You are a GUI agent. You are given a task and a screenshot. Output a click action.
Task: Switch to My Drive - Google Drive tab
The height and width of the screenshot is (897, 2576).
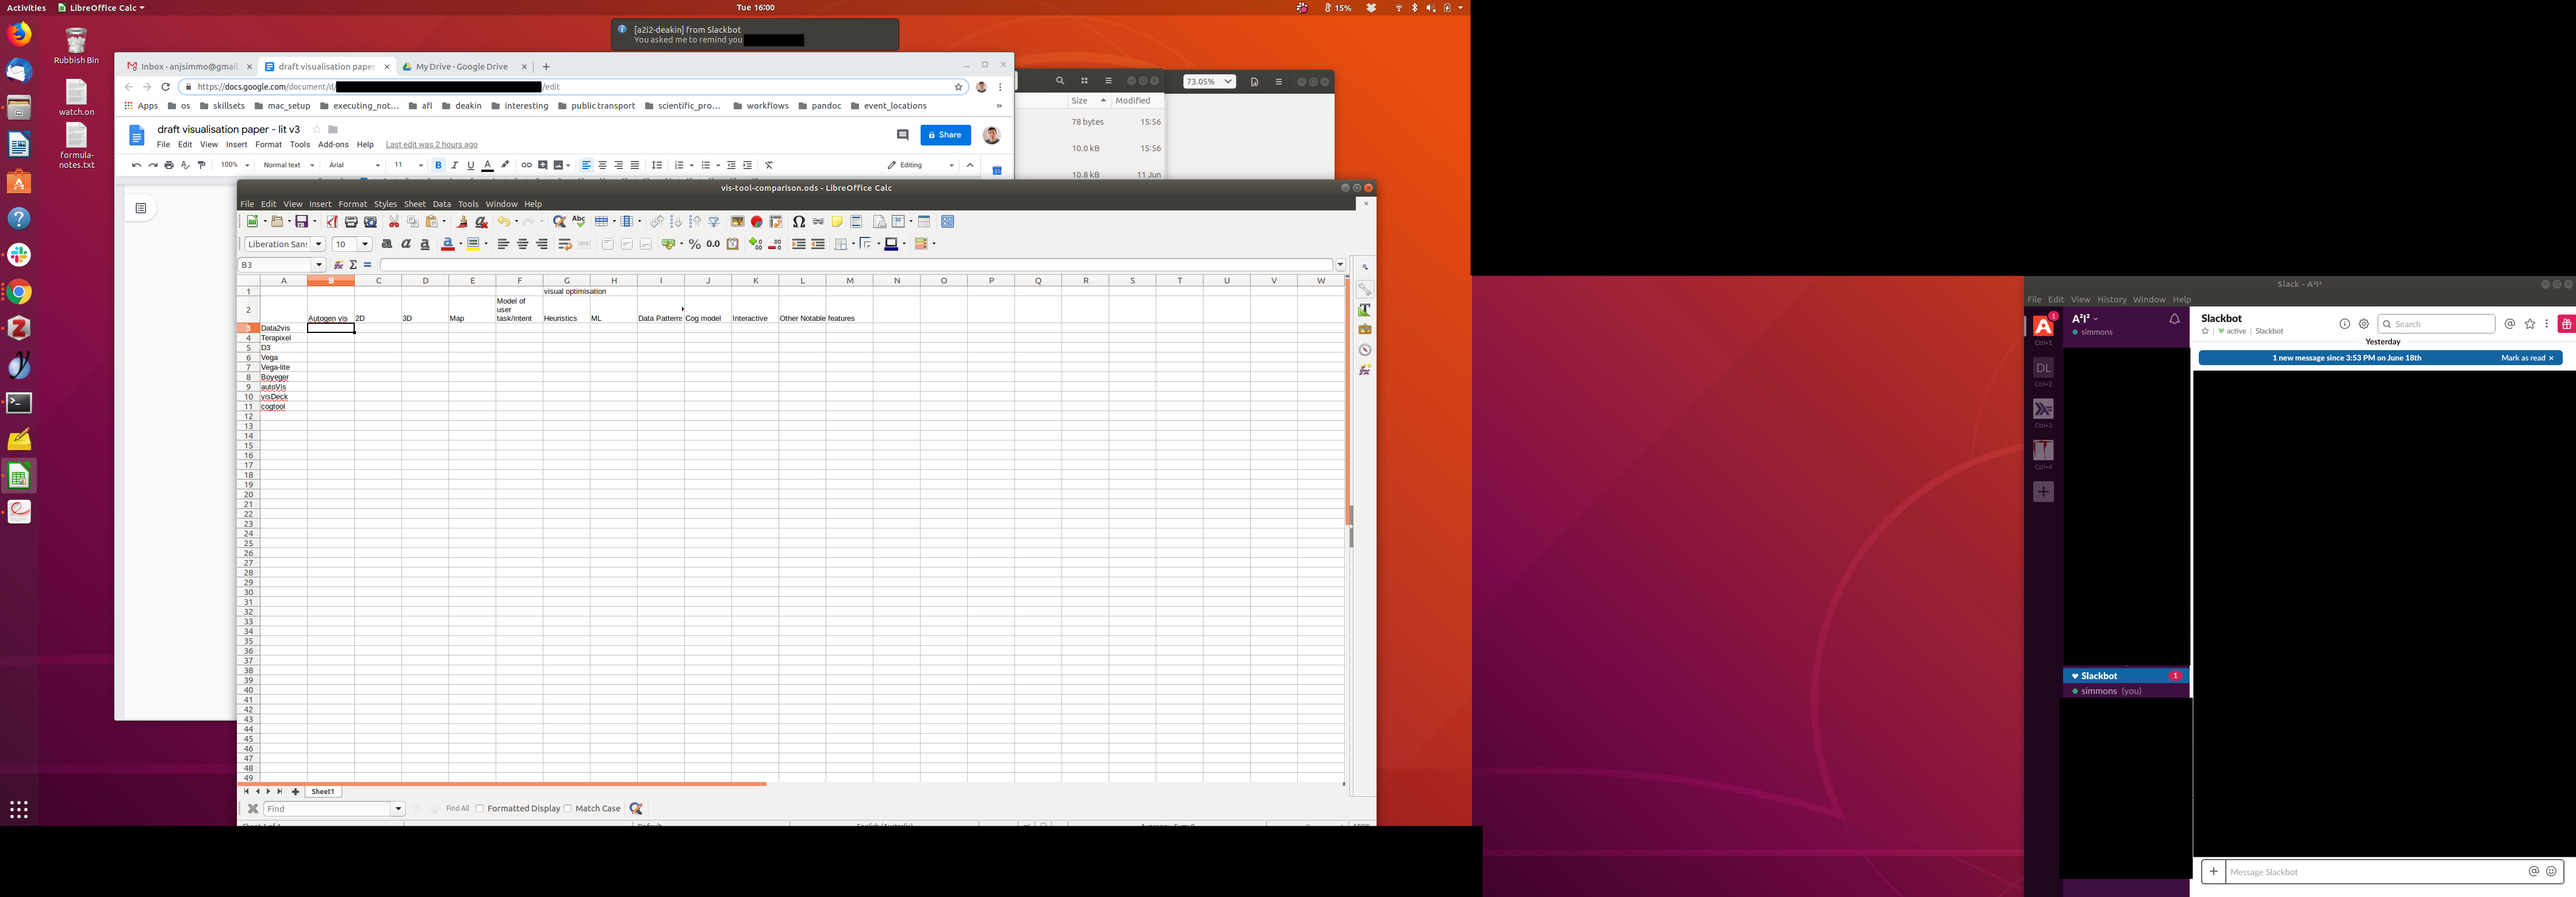click(461, 67)
